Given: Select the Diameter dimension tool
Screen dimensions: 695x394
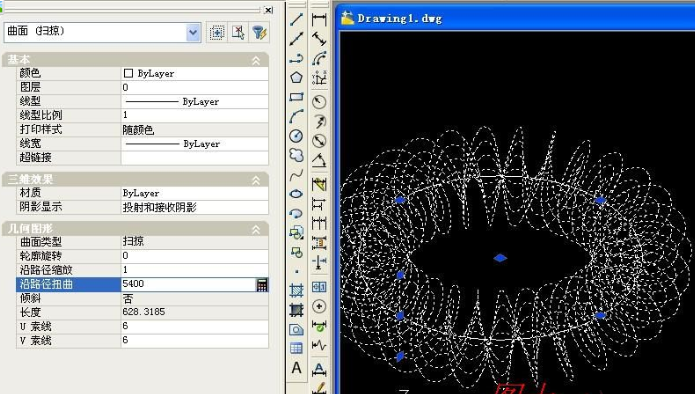Looking at the screenshot, I should tap(319, 140).
